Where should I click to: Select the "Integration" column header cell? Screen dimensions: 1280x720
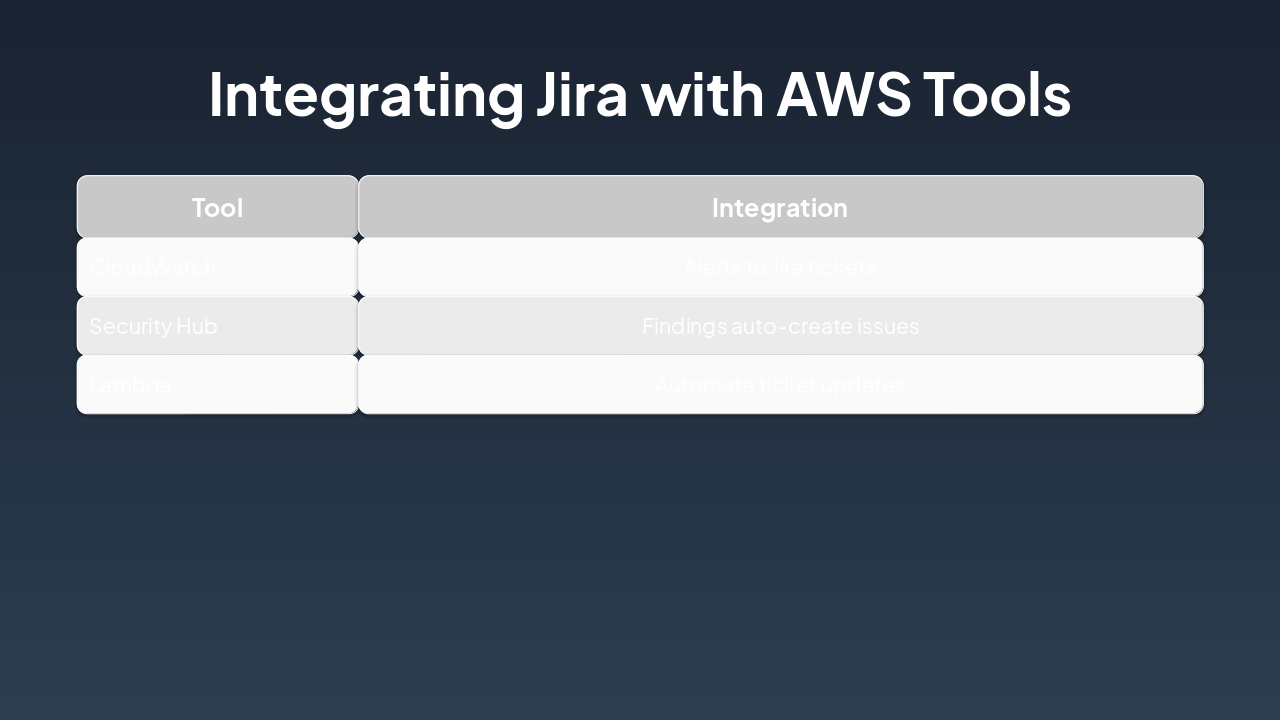[780, 207]
